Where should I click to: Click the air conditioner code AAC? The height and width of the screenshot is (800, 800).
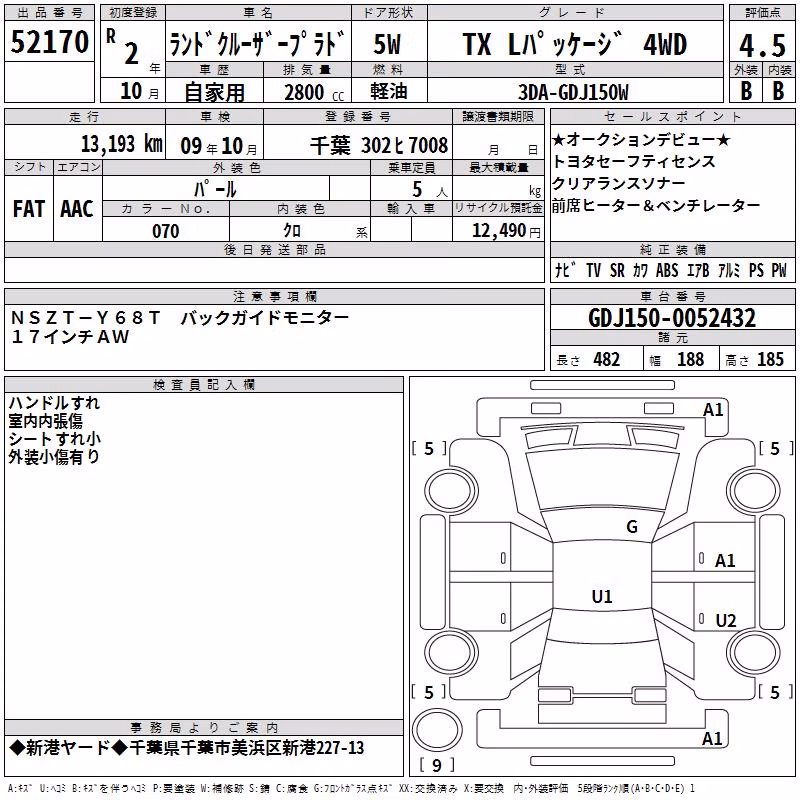(x=77, y=209)
